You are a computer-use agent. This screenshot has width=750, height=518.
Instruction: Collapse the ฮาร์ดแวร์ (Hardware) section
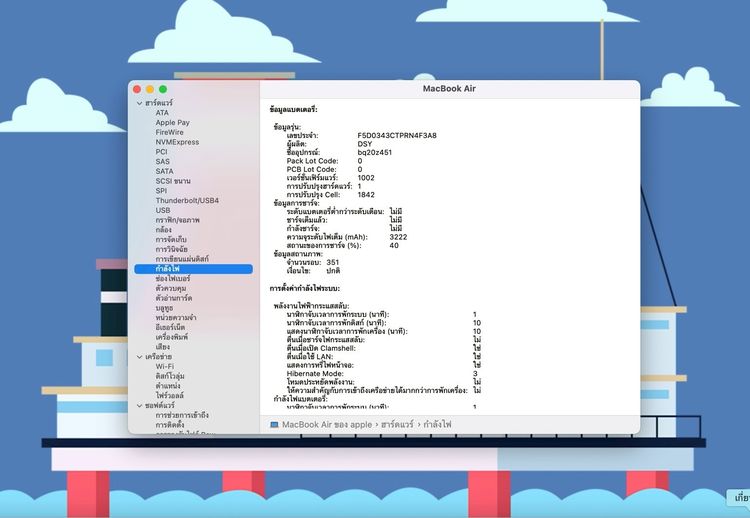coord(140,103)
